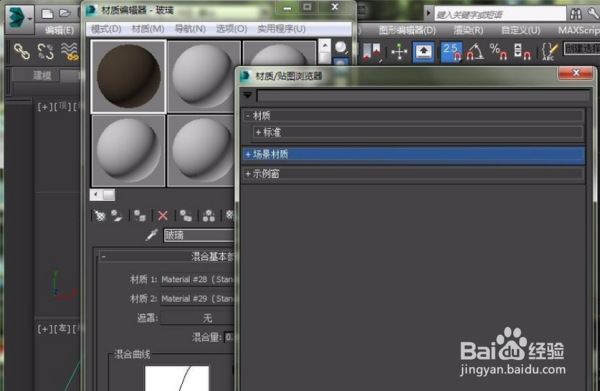The width and height of the screenshot is (600, 391).
Task: Open 导航(N) menu in Material Editor
Action: (190, 29)
